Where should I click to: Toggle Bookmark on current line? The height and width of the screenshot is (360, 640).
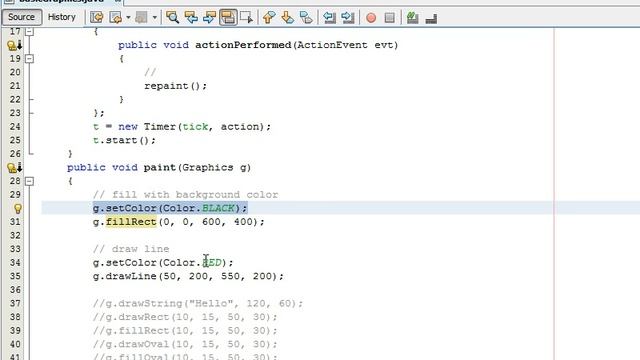(x=306, y=17)
